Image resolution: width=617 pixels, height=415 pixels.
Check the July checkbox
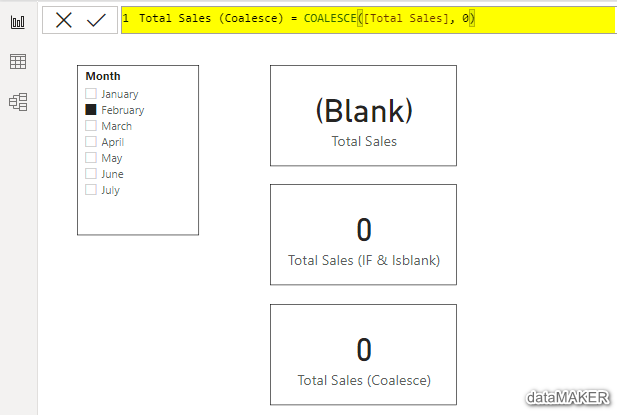[91, 190]
